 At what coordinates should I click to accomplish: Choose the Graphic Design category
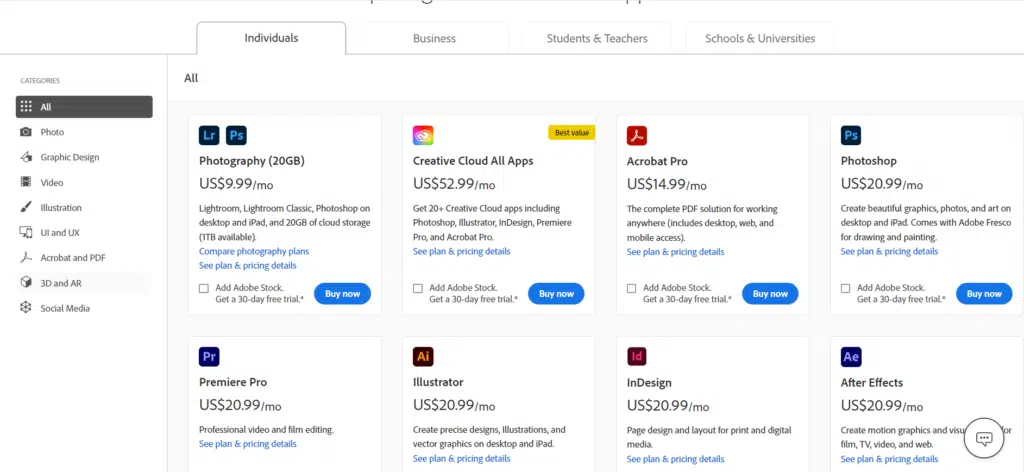click(69, 157)
